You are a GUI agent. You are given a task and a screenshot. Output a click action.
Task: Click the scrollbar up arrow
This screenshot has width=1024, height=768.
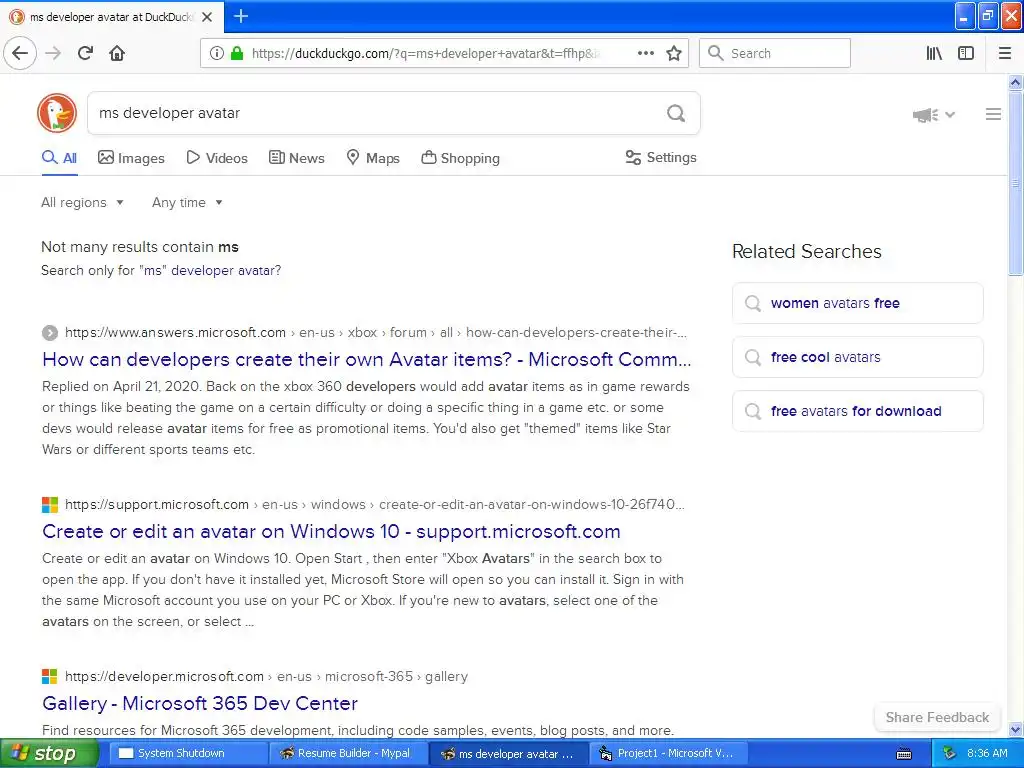pyautogui.click(x=1016, y=82)
